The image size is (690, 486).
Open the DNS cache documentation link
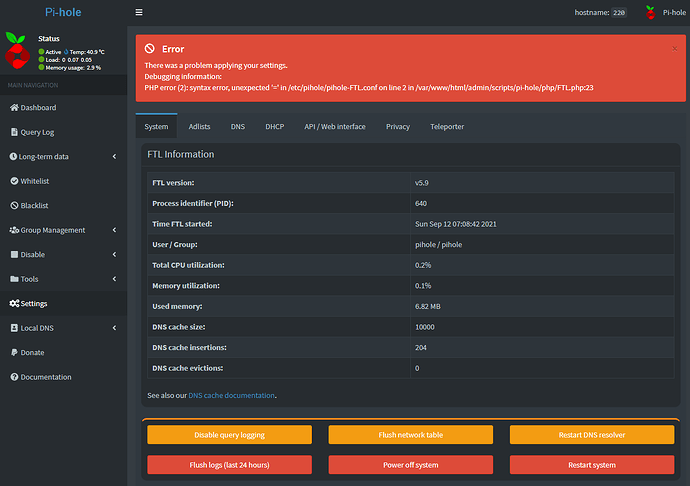pos(231,395)
